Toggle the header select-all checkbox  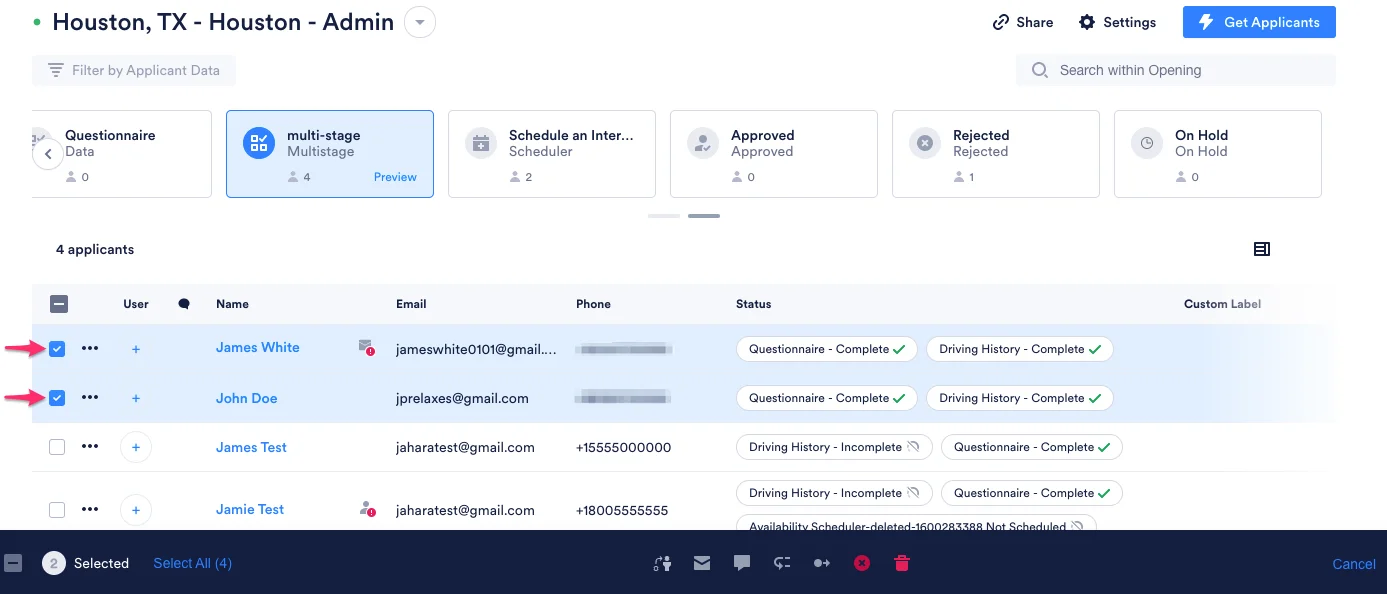point(59,304)
